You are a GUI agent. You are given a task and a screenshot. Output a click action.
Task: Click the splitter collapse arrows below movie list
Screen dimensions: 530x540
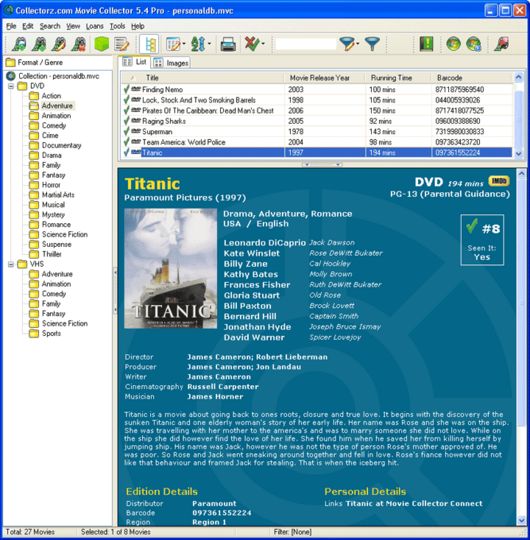[322, 164]
